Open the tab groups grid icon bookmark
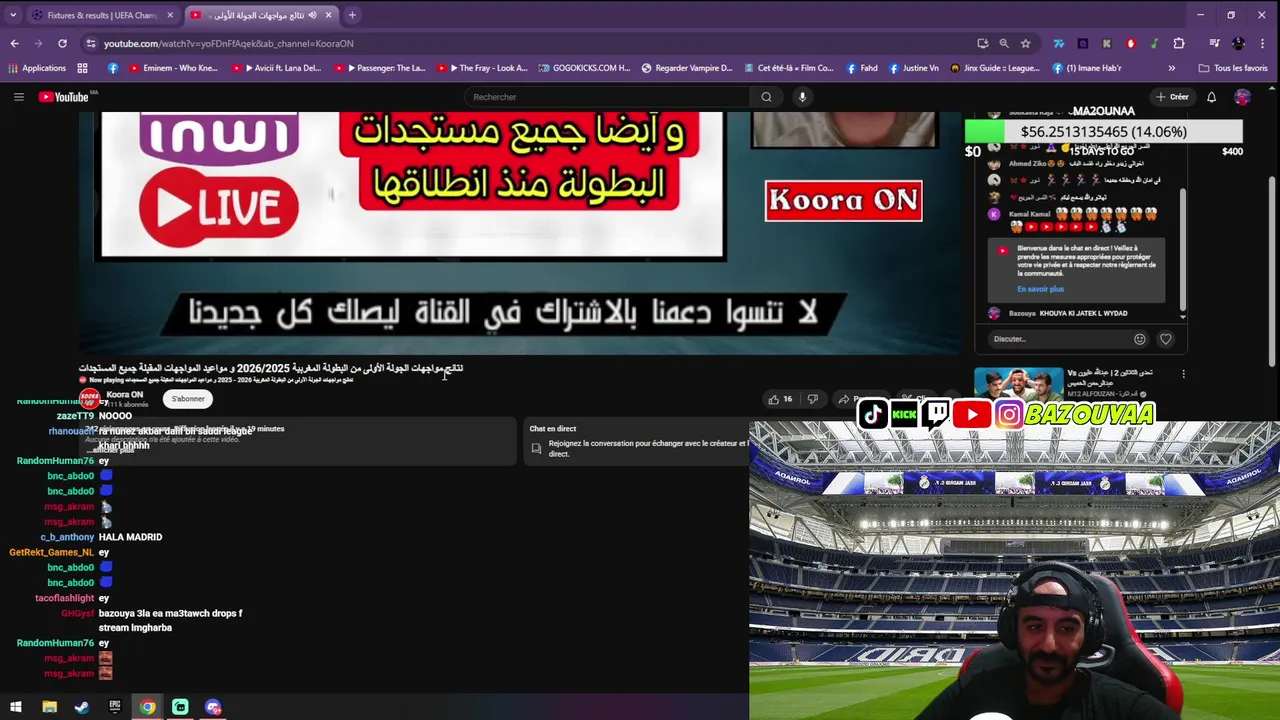 (82, 68)
